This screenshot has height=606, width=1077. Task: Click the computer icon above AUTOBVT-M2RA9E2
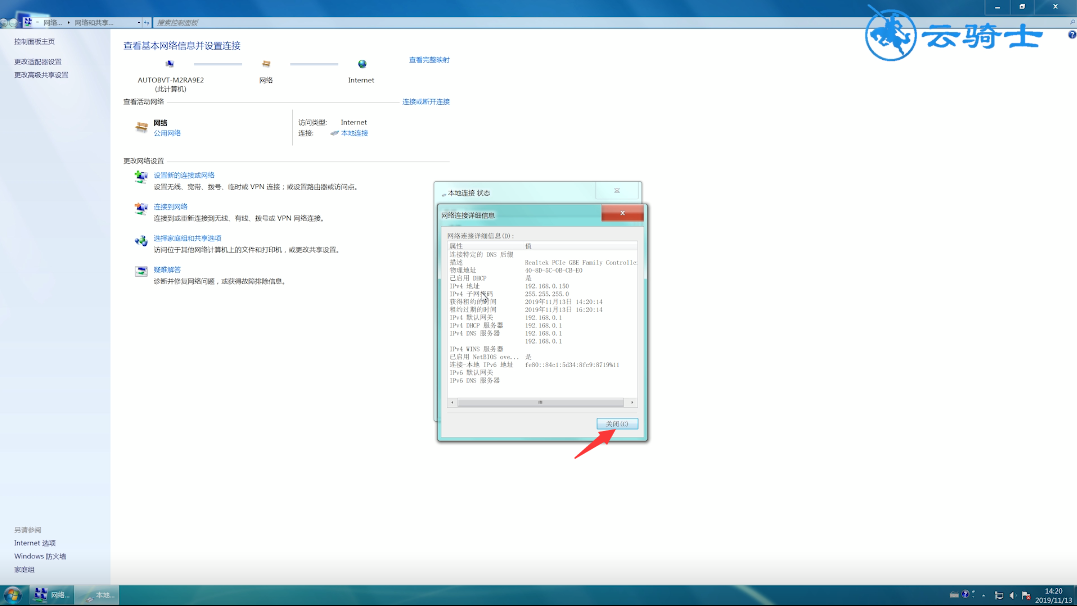click(x=170, y=64)
